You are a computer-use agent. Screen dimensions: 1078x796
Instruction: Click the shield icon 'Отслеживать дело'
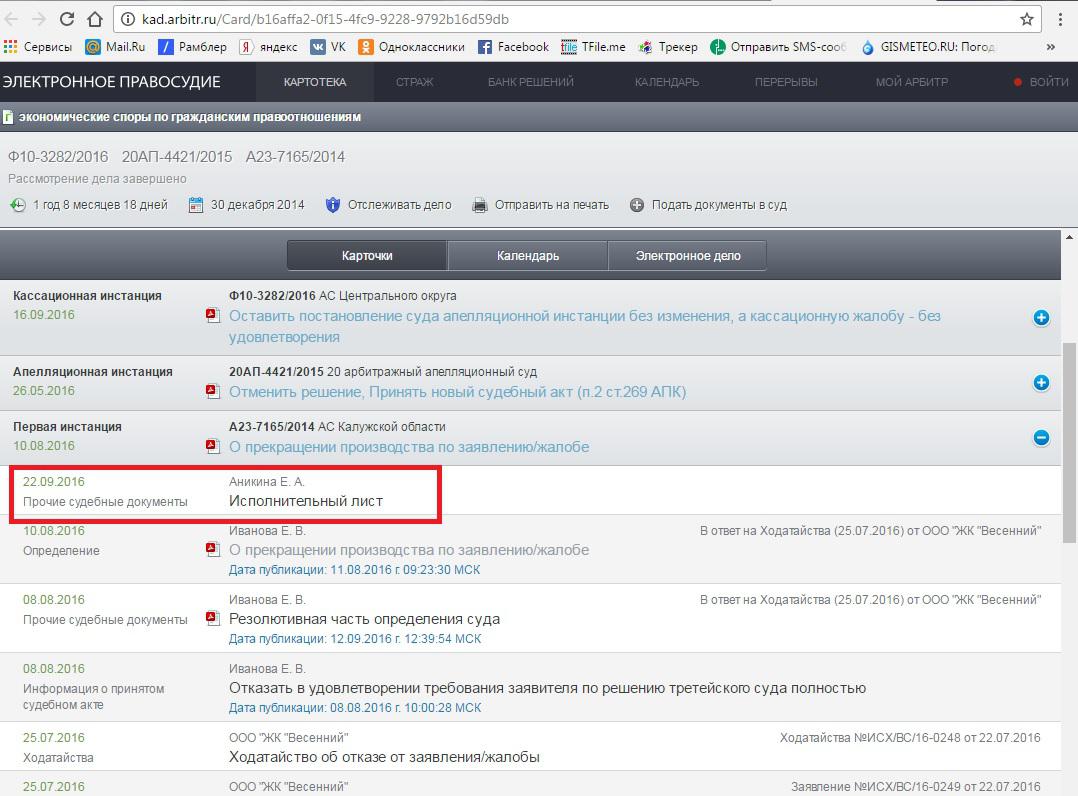[333, 205]
